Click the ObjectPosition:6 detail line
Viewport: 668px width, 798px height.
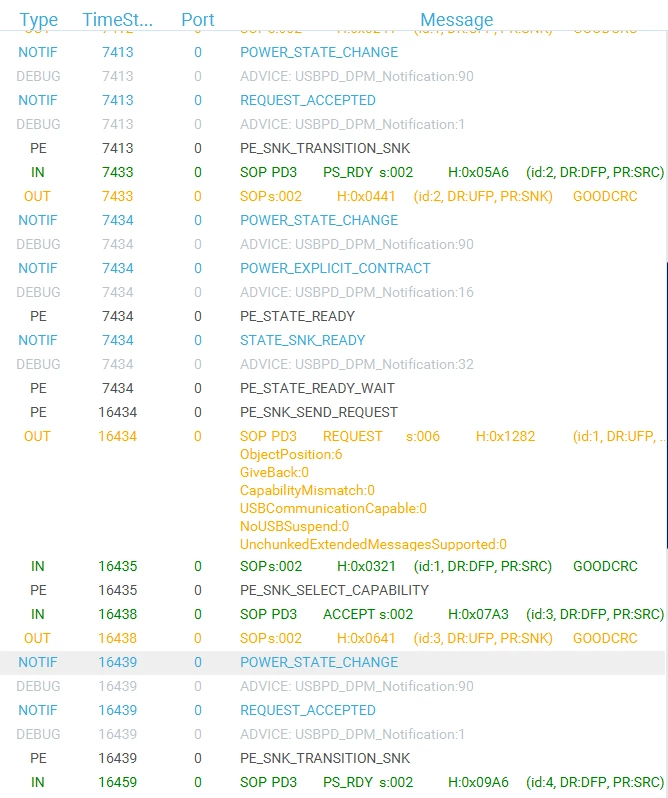click(x=291, y=454)
